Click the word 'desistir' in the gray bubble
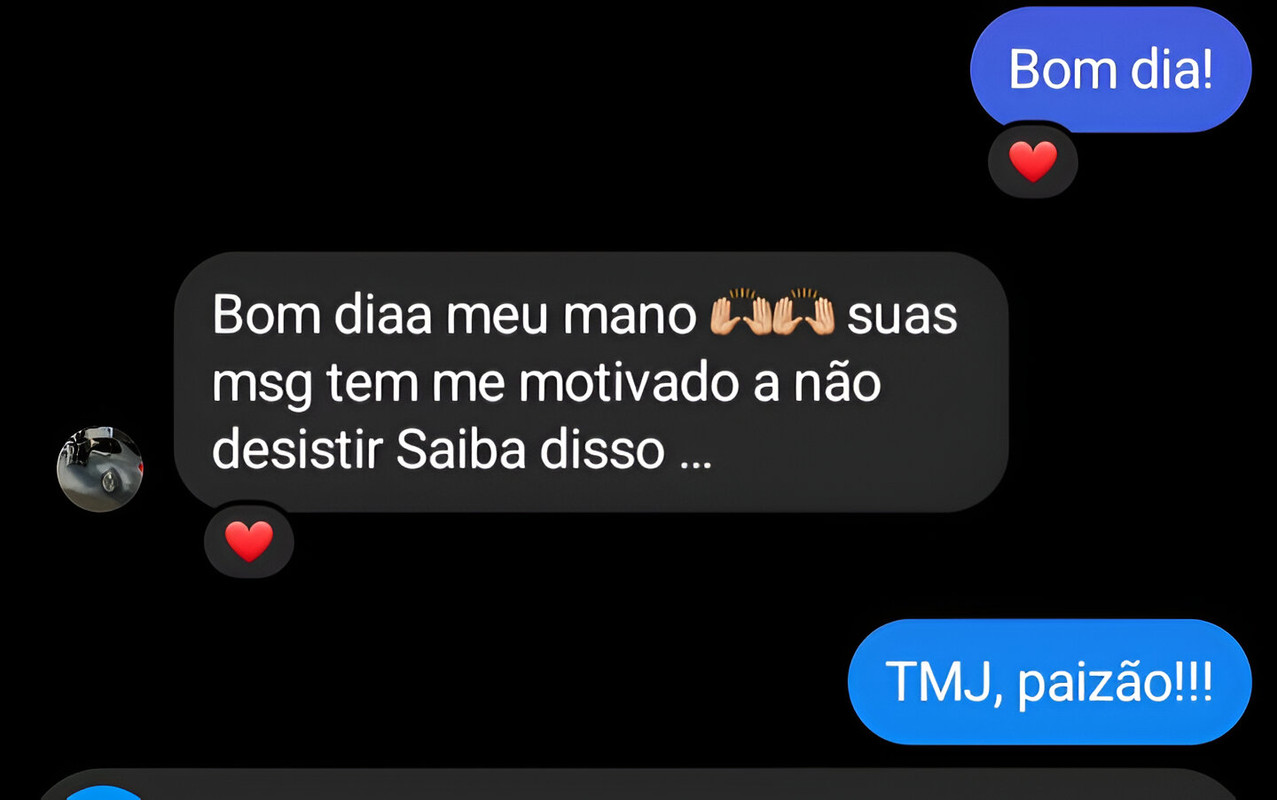Screen dimensions: 1277x800 [297, 451]
